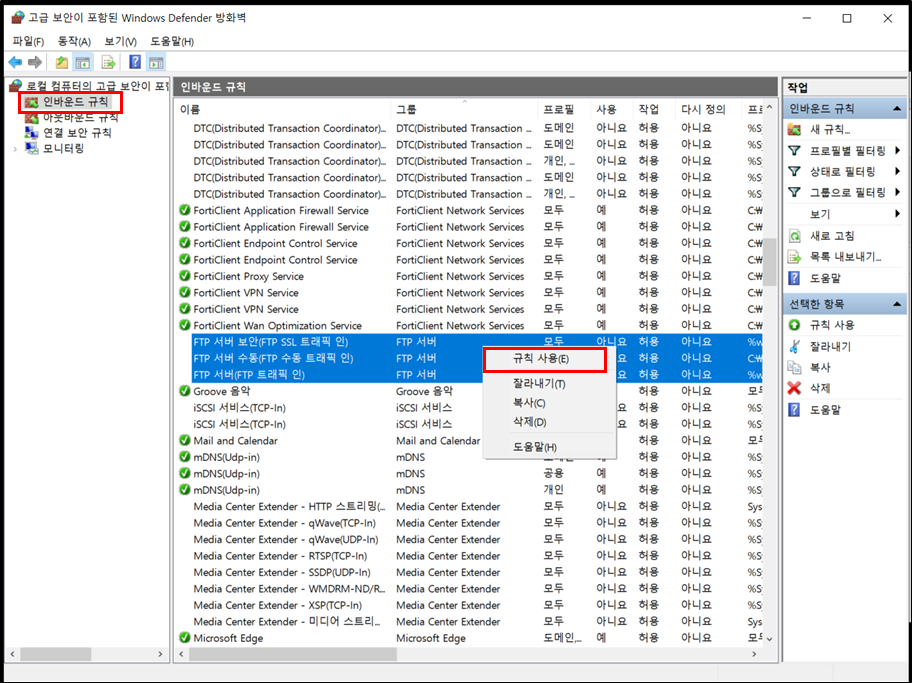Click the 새로 고침 refresh icon

(795, 236)
